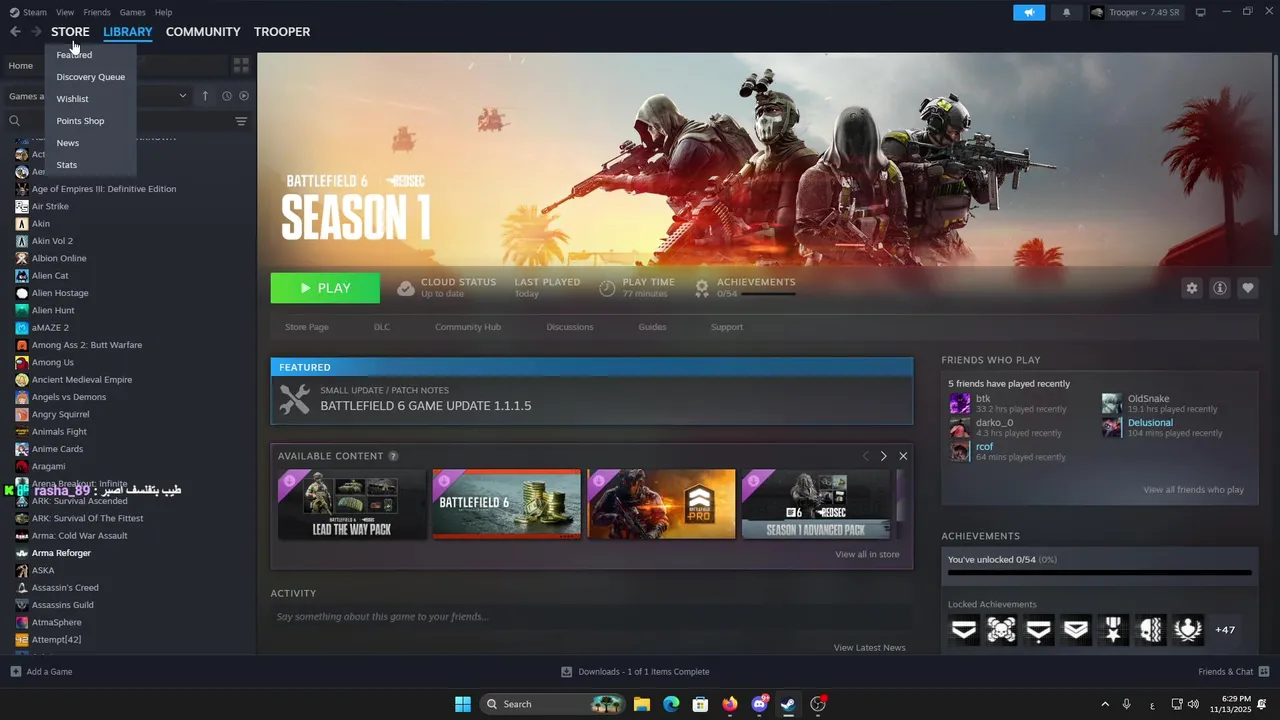
Task: Select Wishlist from Store menu
Action: click(x=72, y=99)
